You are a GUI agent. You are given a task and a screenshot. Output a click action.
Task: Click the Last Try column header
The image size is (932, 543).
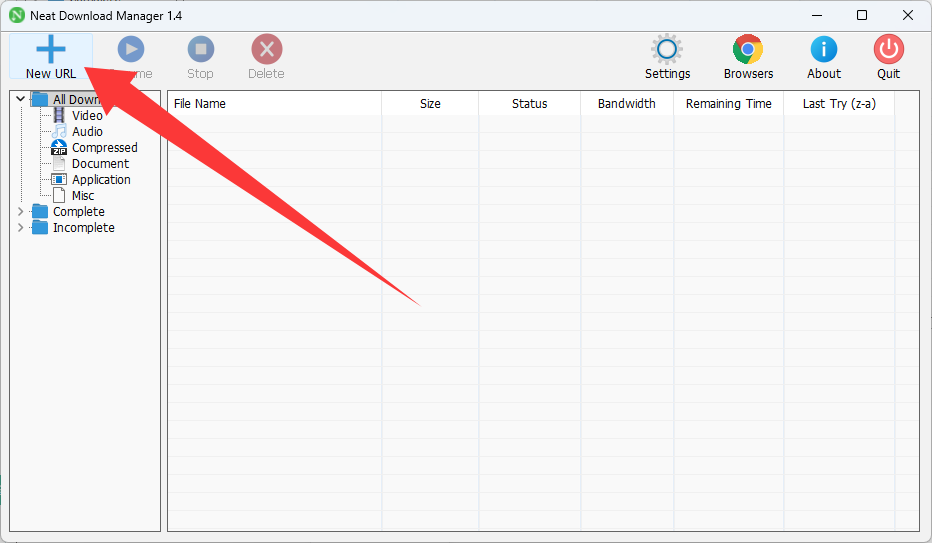(x=839, y=104)
